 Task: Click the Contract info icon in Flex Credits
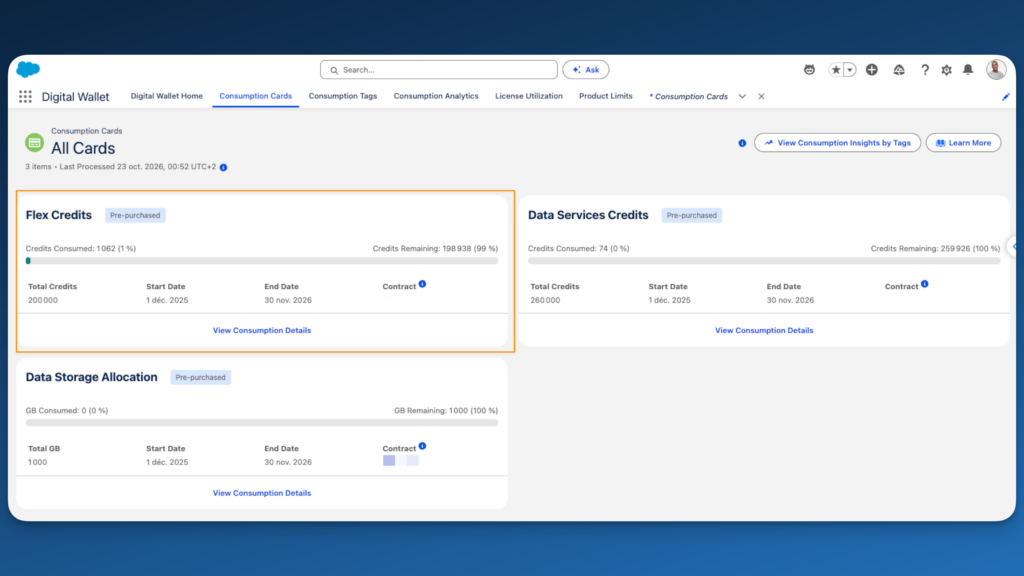point(423,284)
